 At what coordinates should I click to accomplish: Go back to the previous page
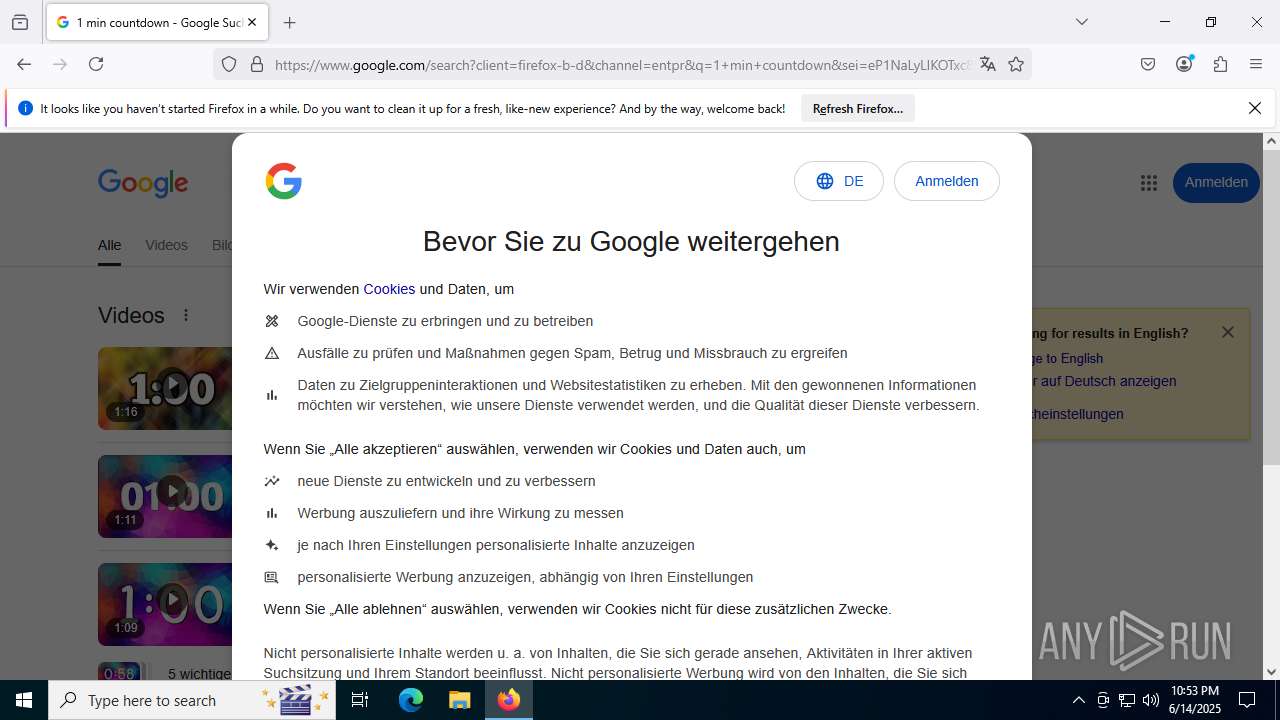click(24, 64)
